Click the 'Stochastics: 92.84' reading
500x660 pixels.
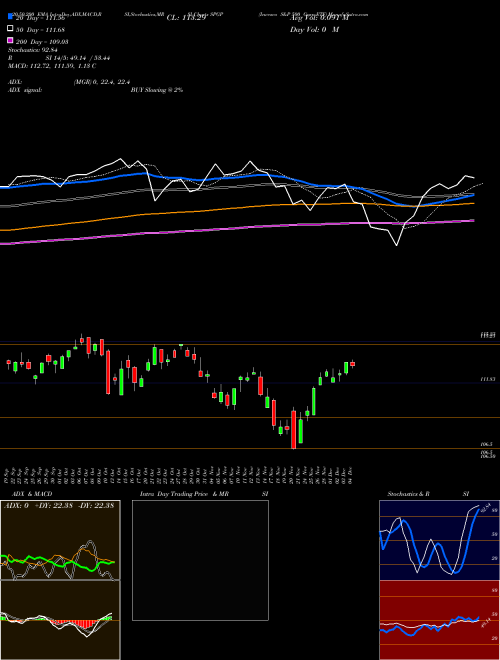click(33, 50)
